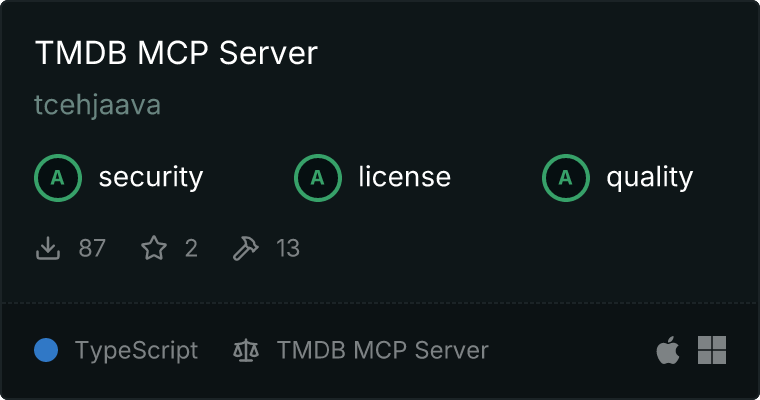
Task: Click the license scales icon
Action: 246,350
